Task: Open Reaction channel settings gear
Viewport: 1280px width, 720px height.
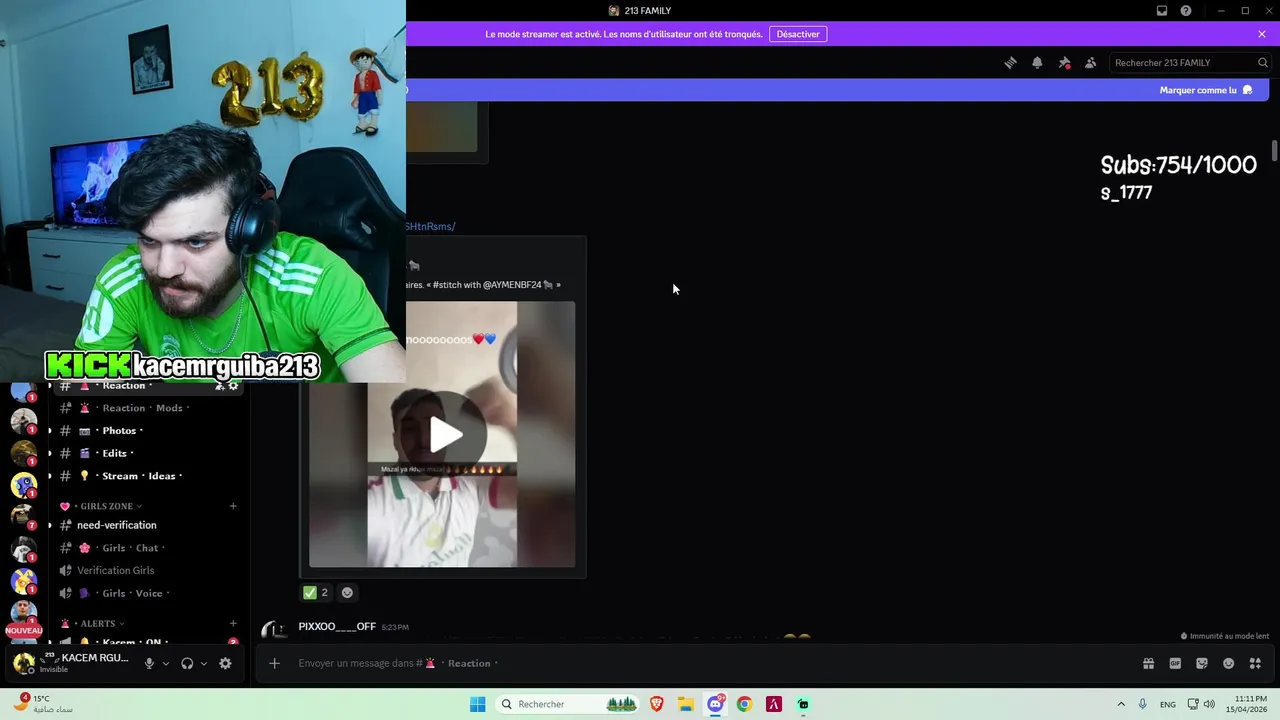Action: pos(233,386)
